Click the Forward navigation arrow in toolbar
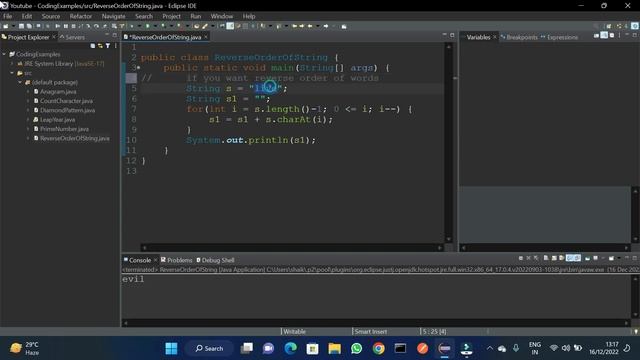This screenshot has width=640, height=360. click(326, 26)
